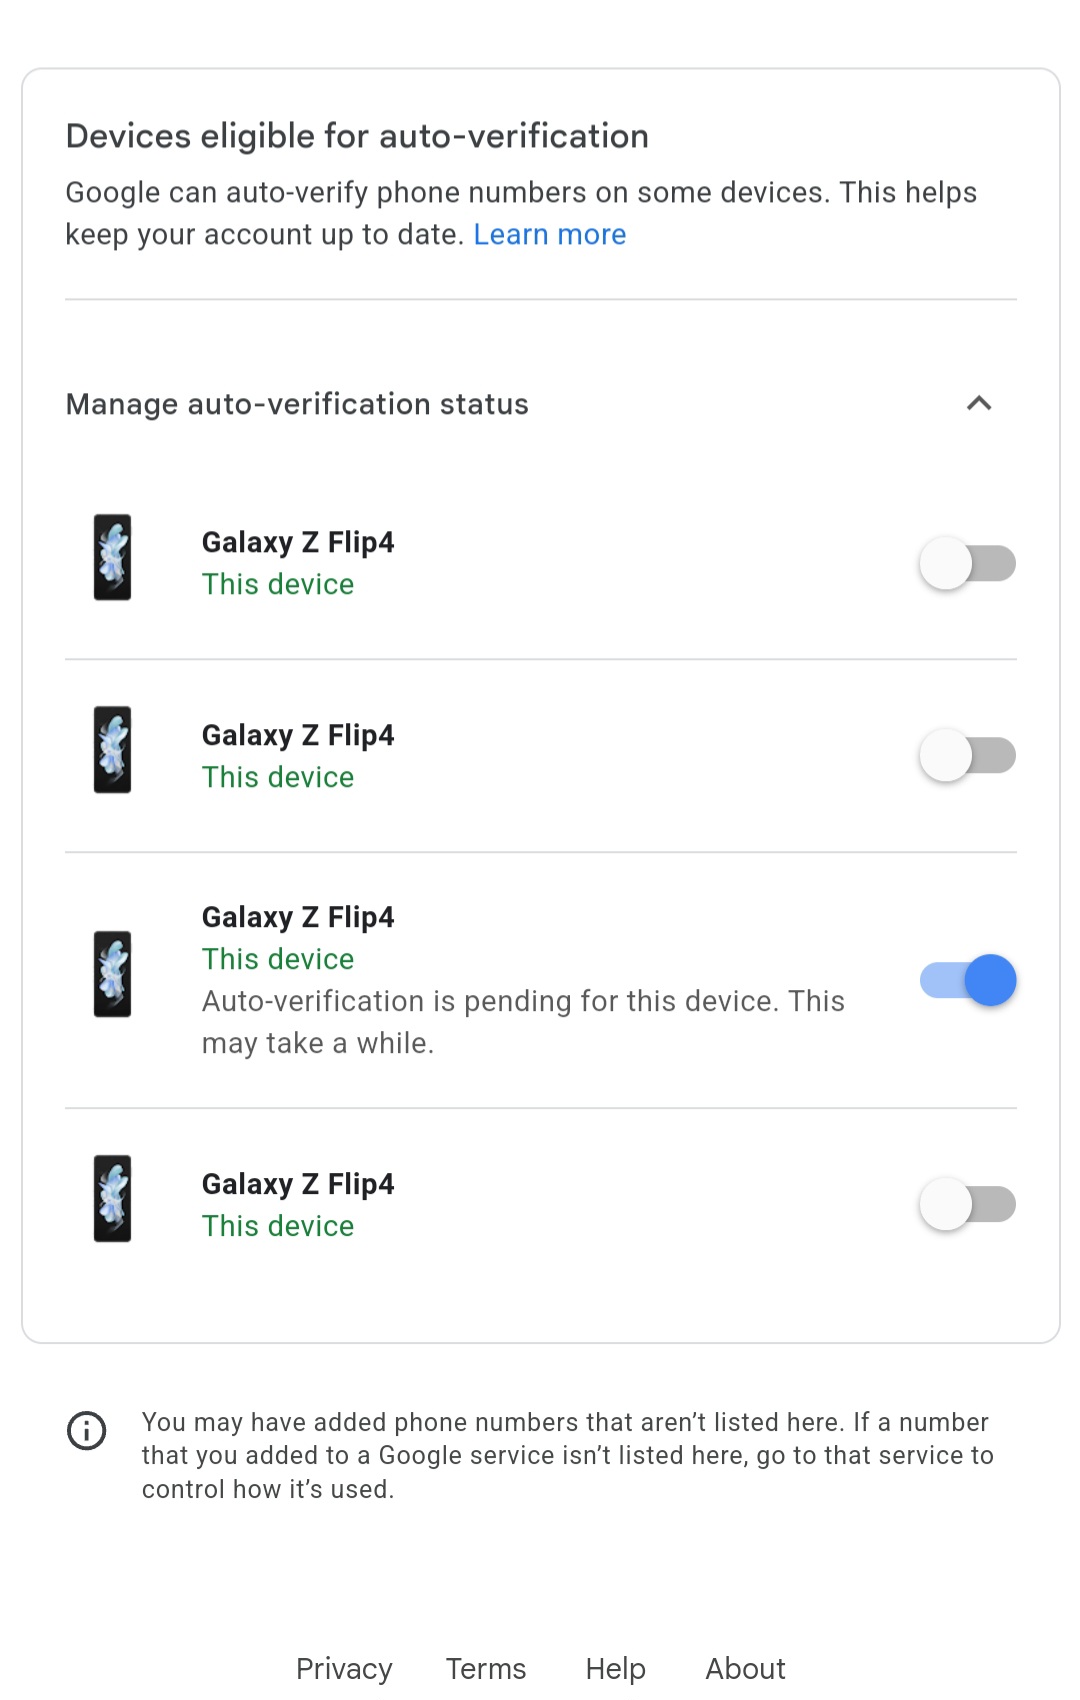The height and width of the screenshot is (1700, 1080).
Task: Click the phone icon of the pending device
Action: coord(112,973)
